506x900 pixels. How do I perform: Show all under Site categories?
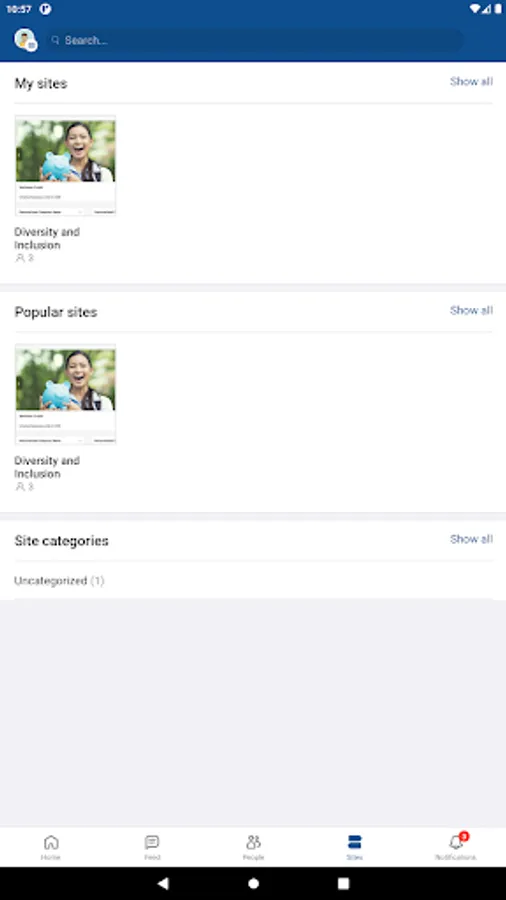point(471,539)
